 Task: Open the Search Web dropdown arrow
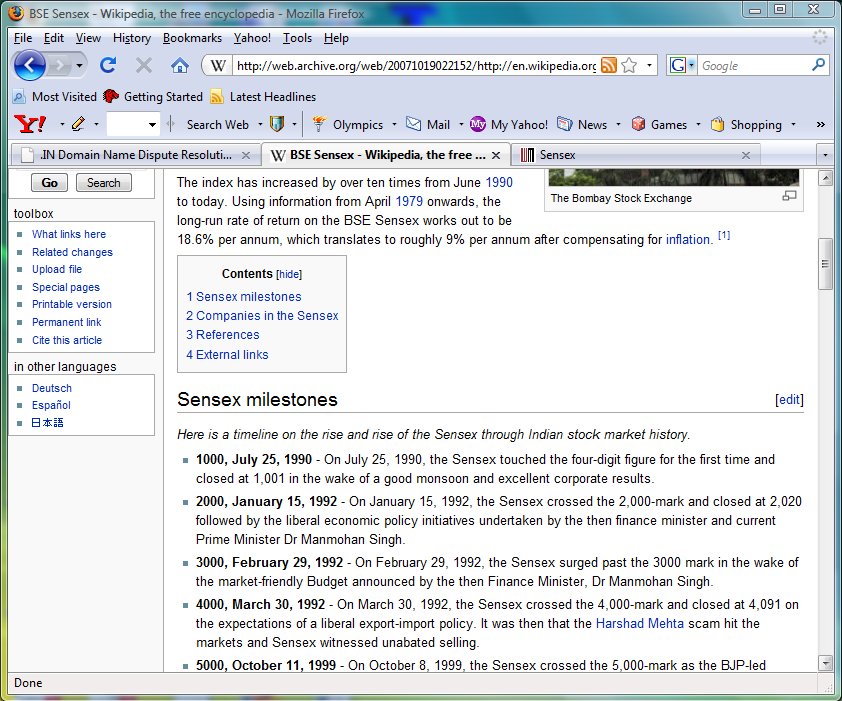click(260, 125)
